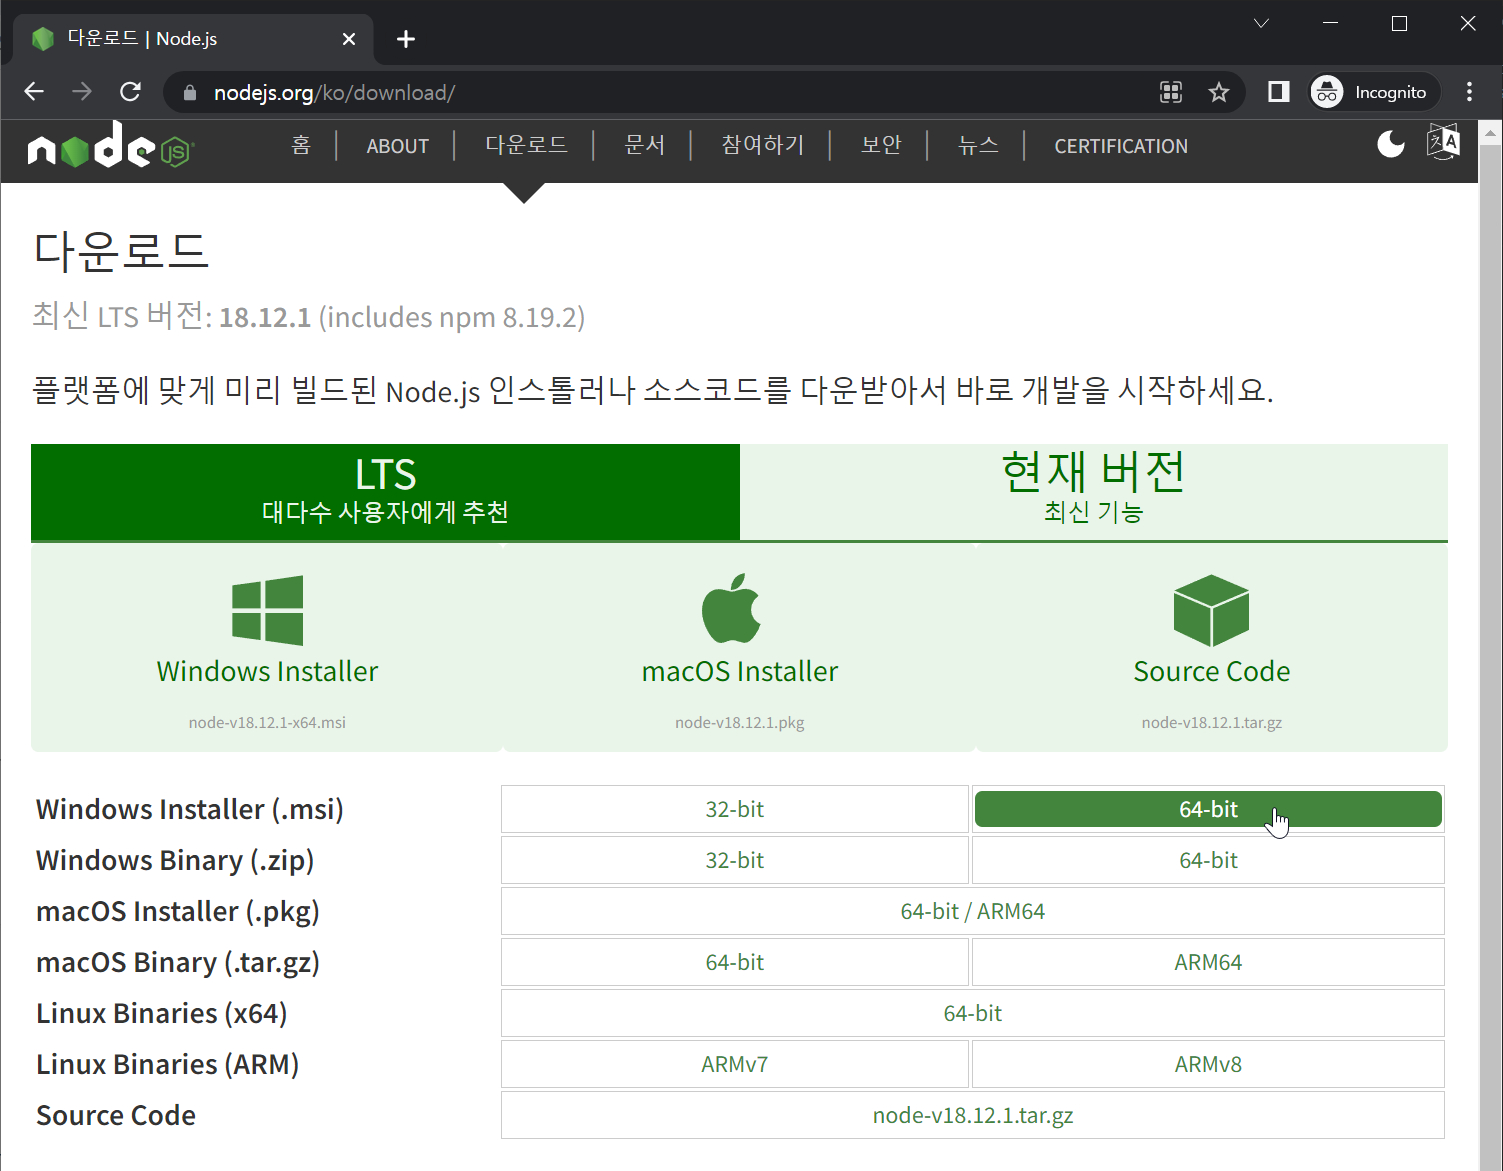Bookmark this page with star icon
Viewport: 1503px width, 1171px height.
tap(1218, 92)
